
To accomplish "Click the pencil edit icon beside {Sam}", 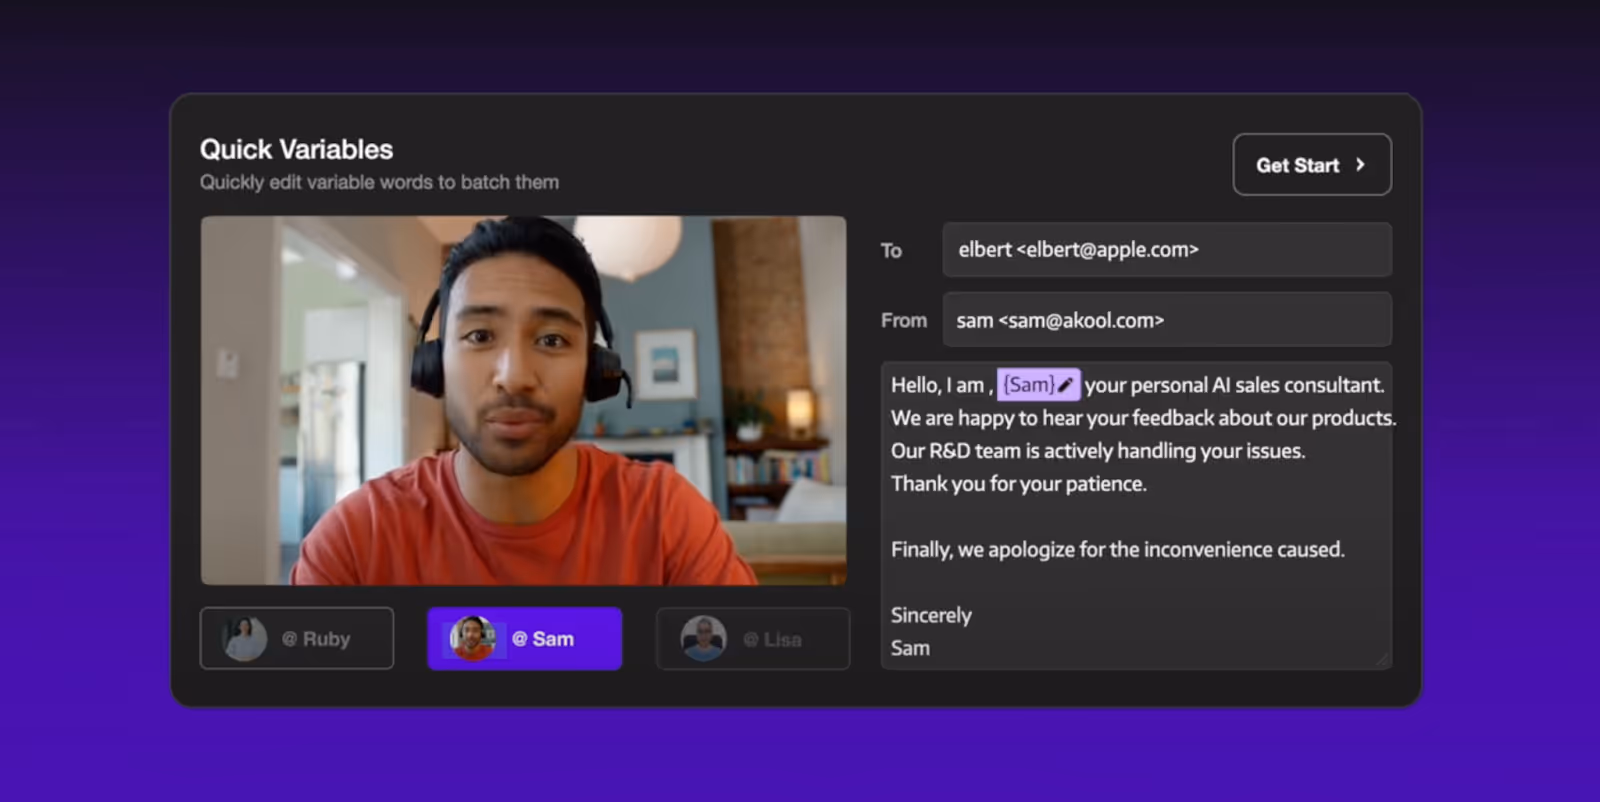I will point(1066,385).
